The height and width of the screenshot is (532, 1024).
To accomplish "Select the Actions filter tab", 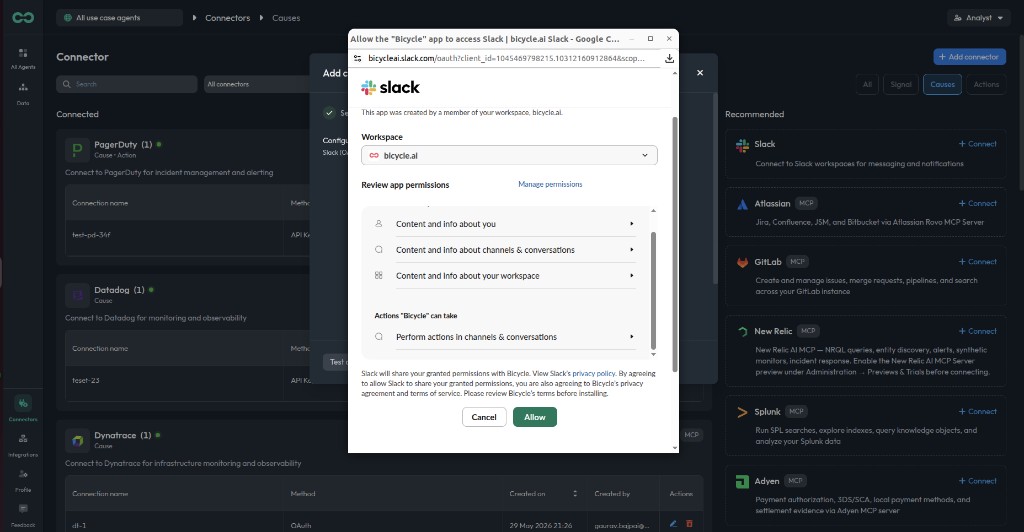I will click(986, 84).
